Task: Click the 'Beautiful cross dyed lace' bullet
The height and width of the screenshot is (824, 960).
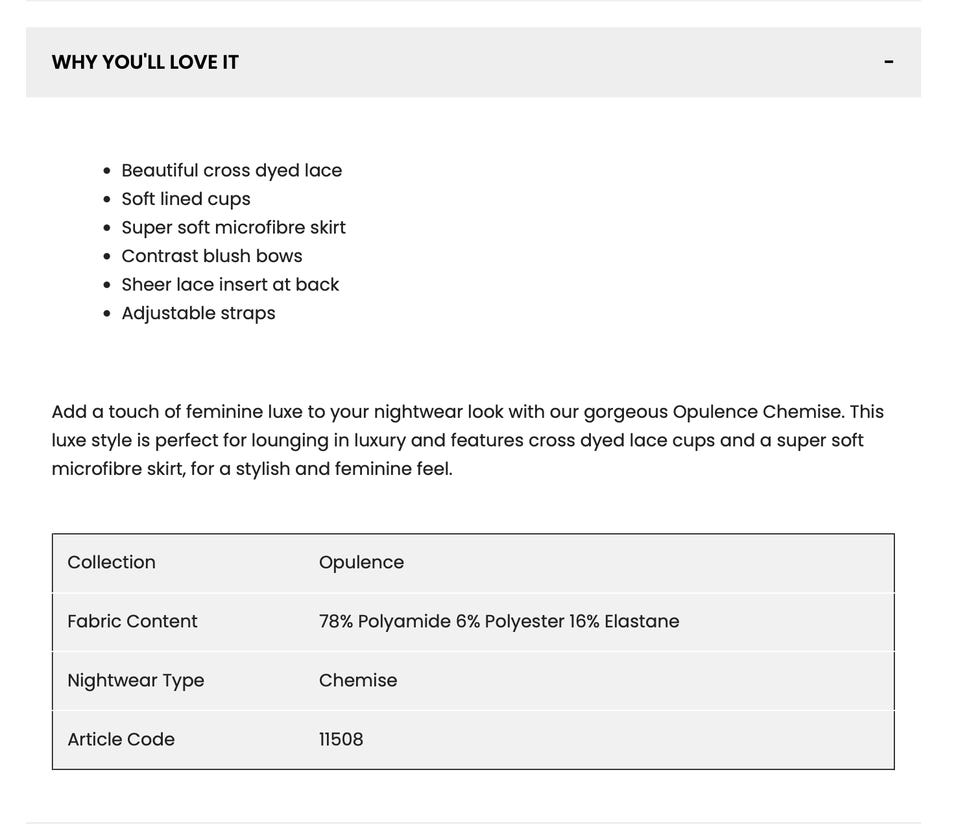Action: (x=231, y=170)
